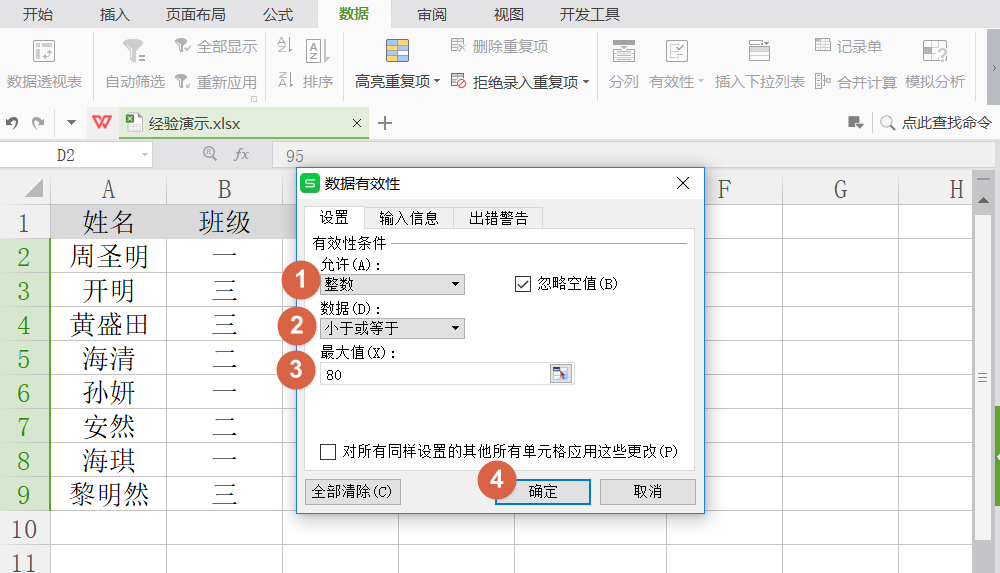Click Consolidate (合并计算) tool
Viewport: 1000px width, 573px height.
pos(856,82)
